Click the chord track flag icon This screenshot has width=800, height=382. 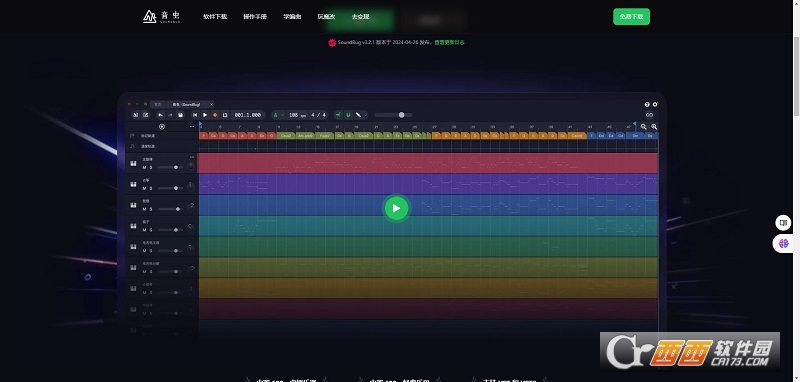tap(132, 136)
